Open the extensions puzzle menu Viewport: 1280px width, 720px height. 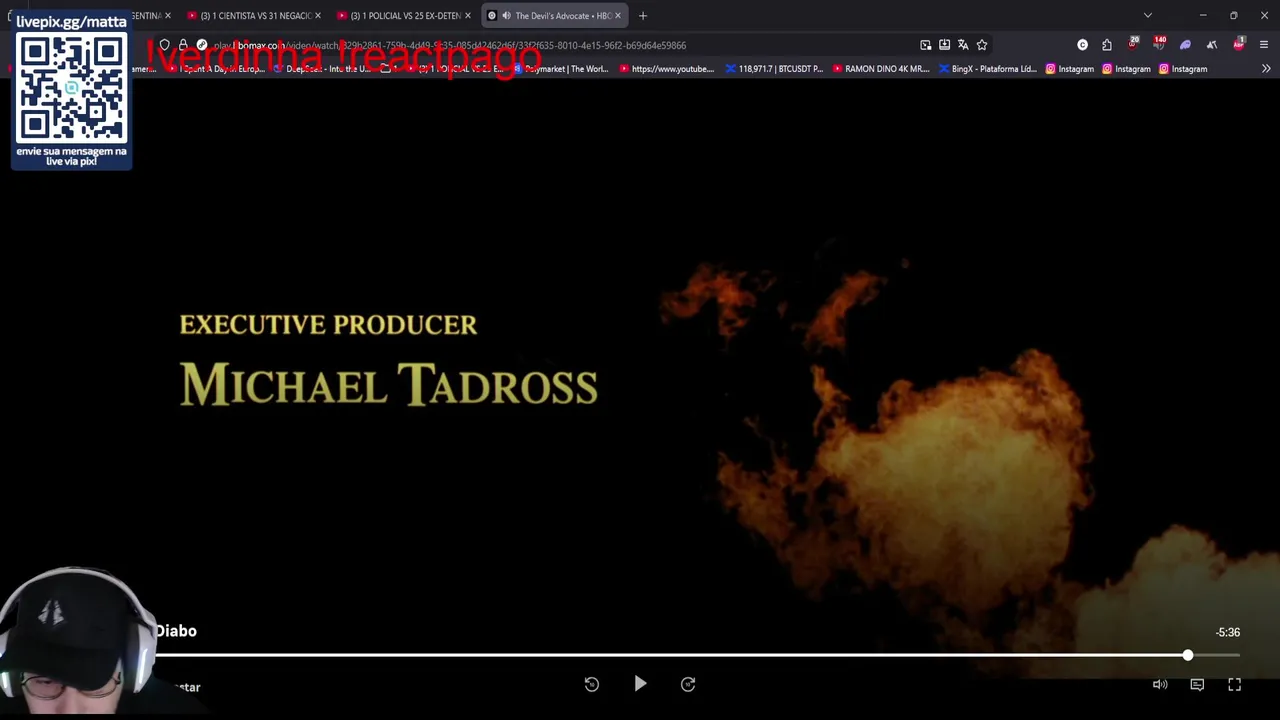[x=1107, y=45]
